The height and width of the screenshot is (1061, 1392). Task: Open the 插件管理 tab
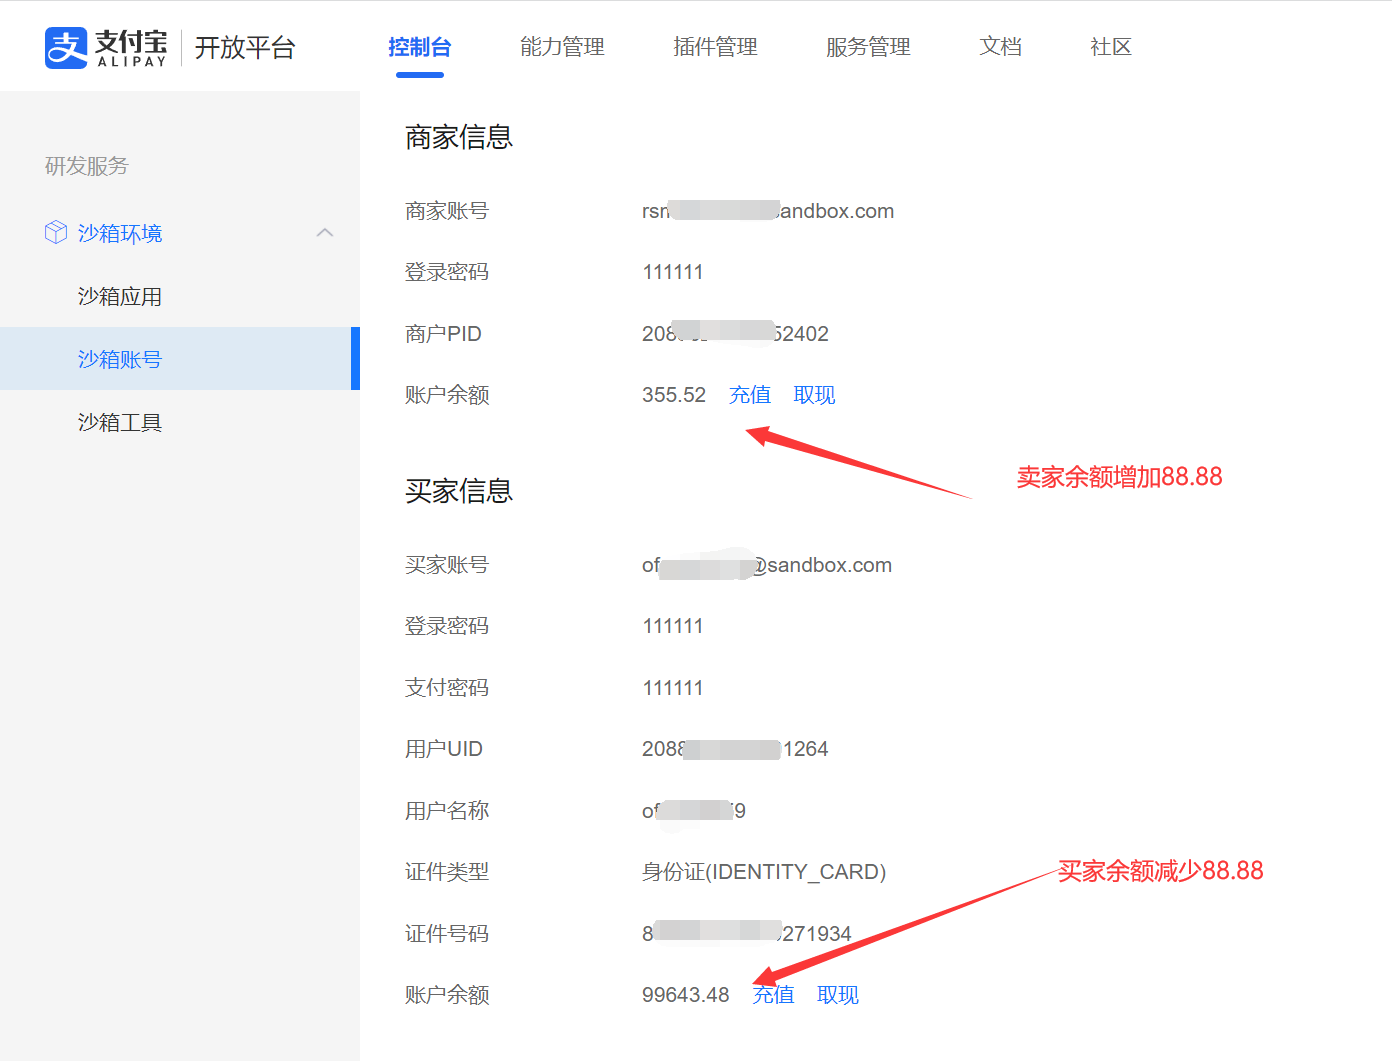pos(715,47)
